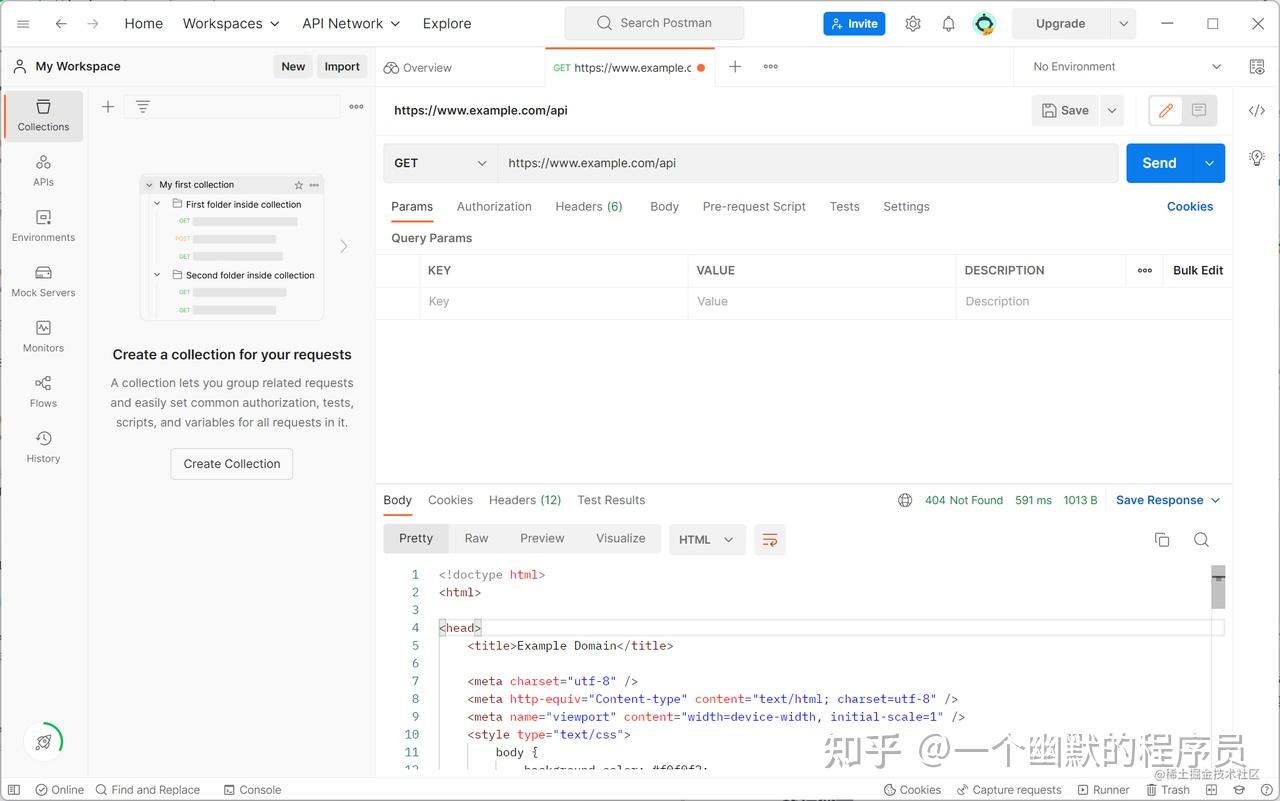The image size is (1280, 801).
Task: Open the HTML response format dropdown
Action: coord(707,539)
